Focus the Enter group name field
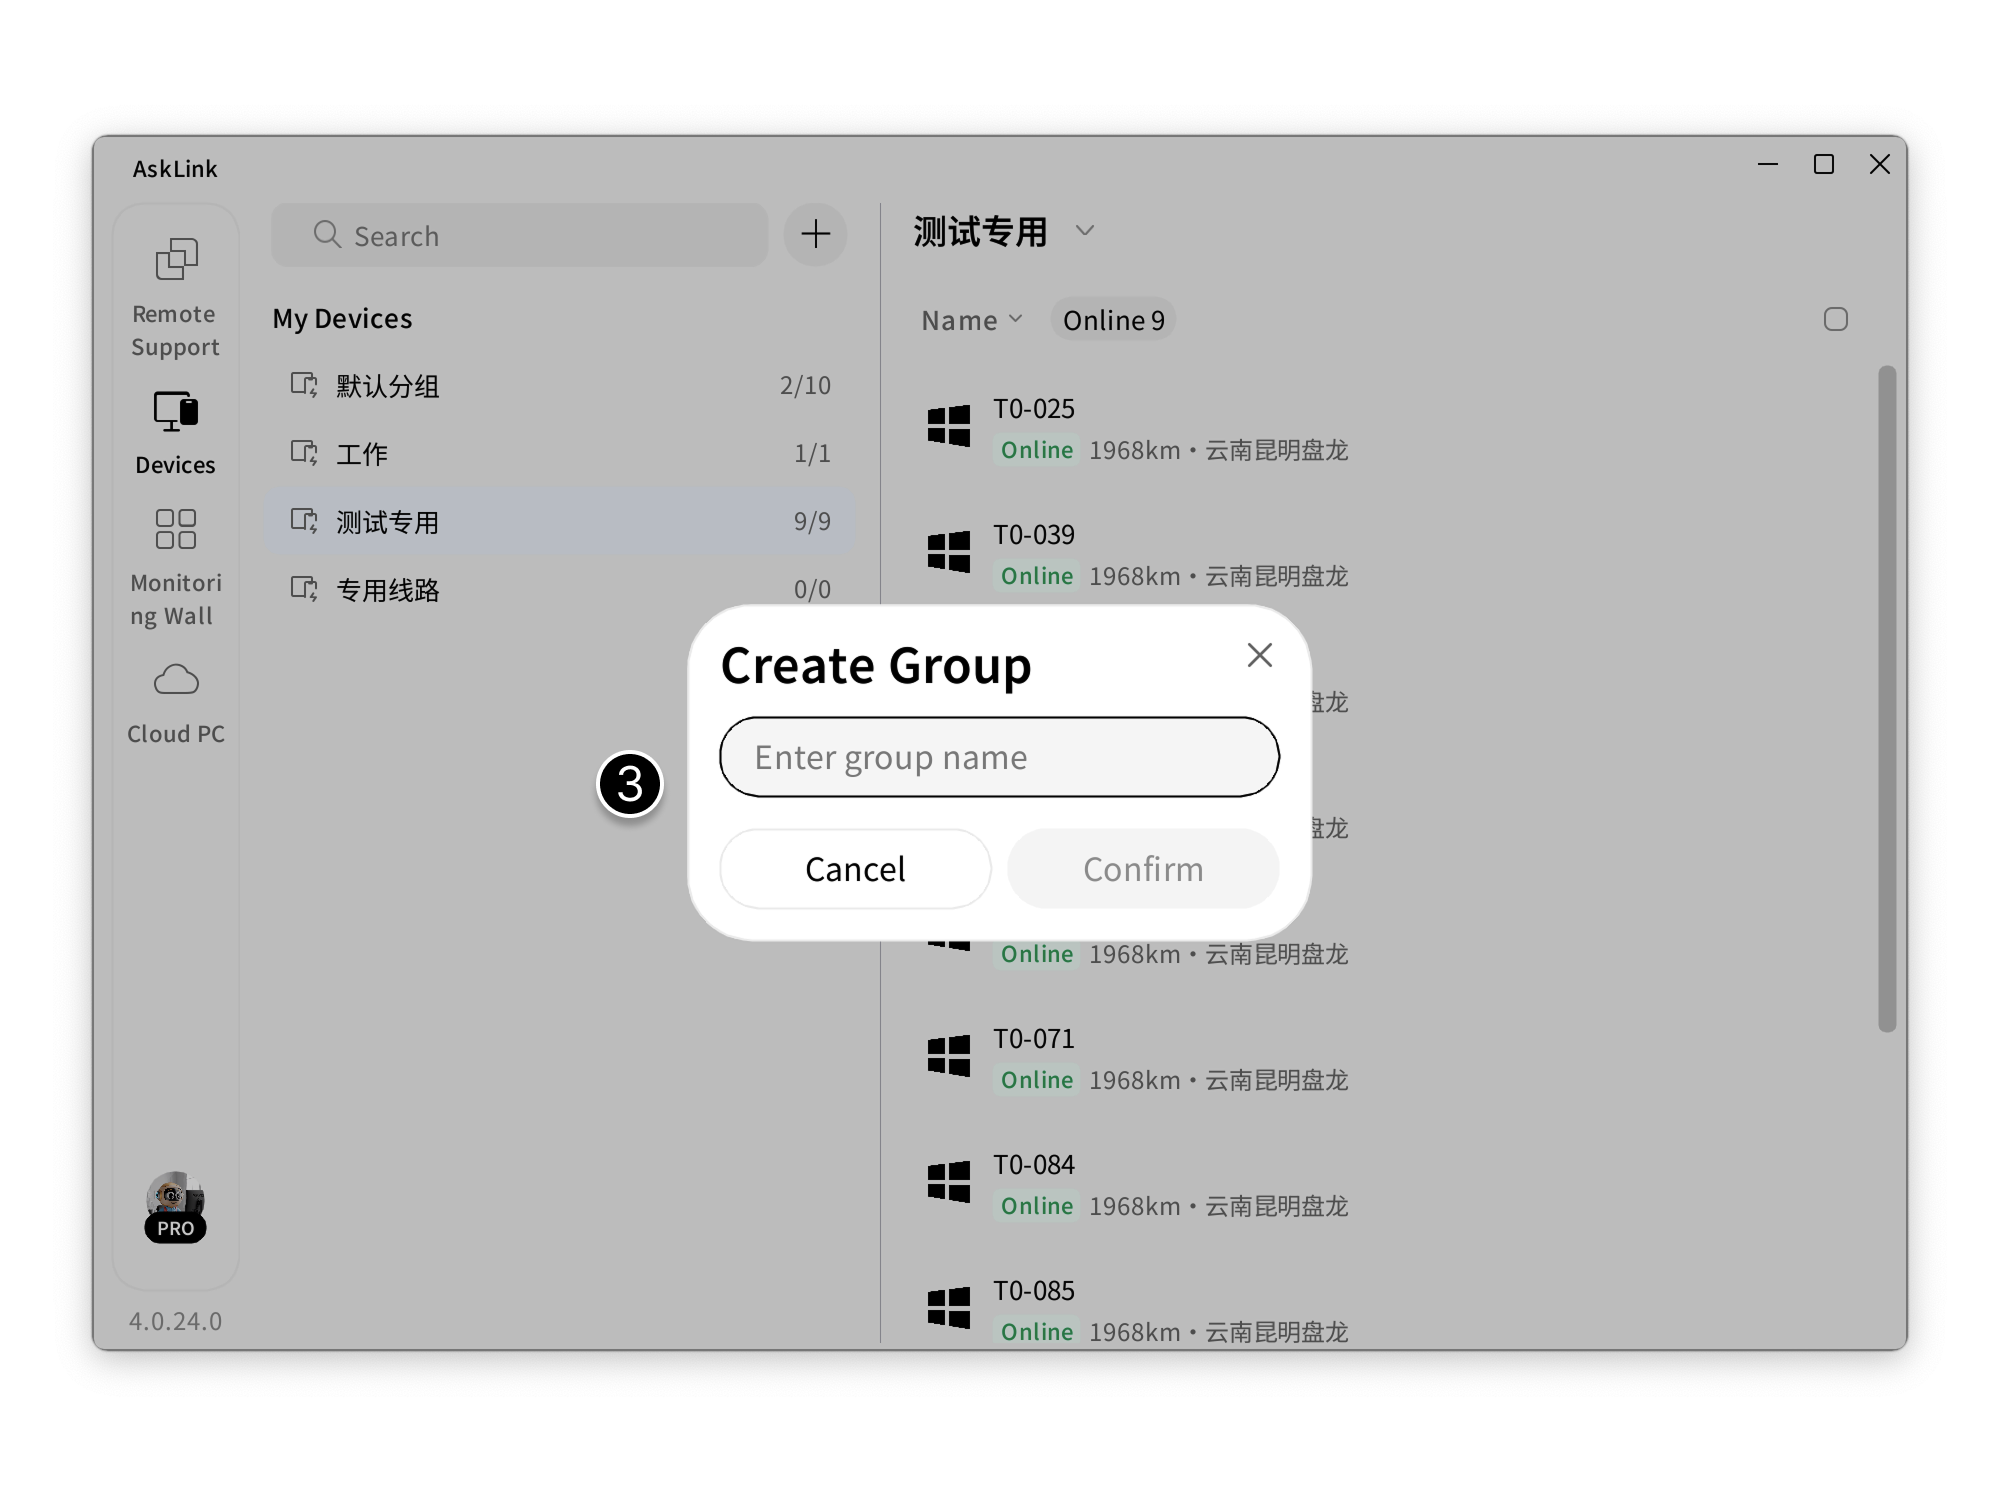This screenshot has width=2000, height=1500. click(x=998, y=757)
